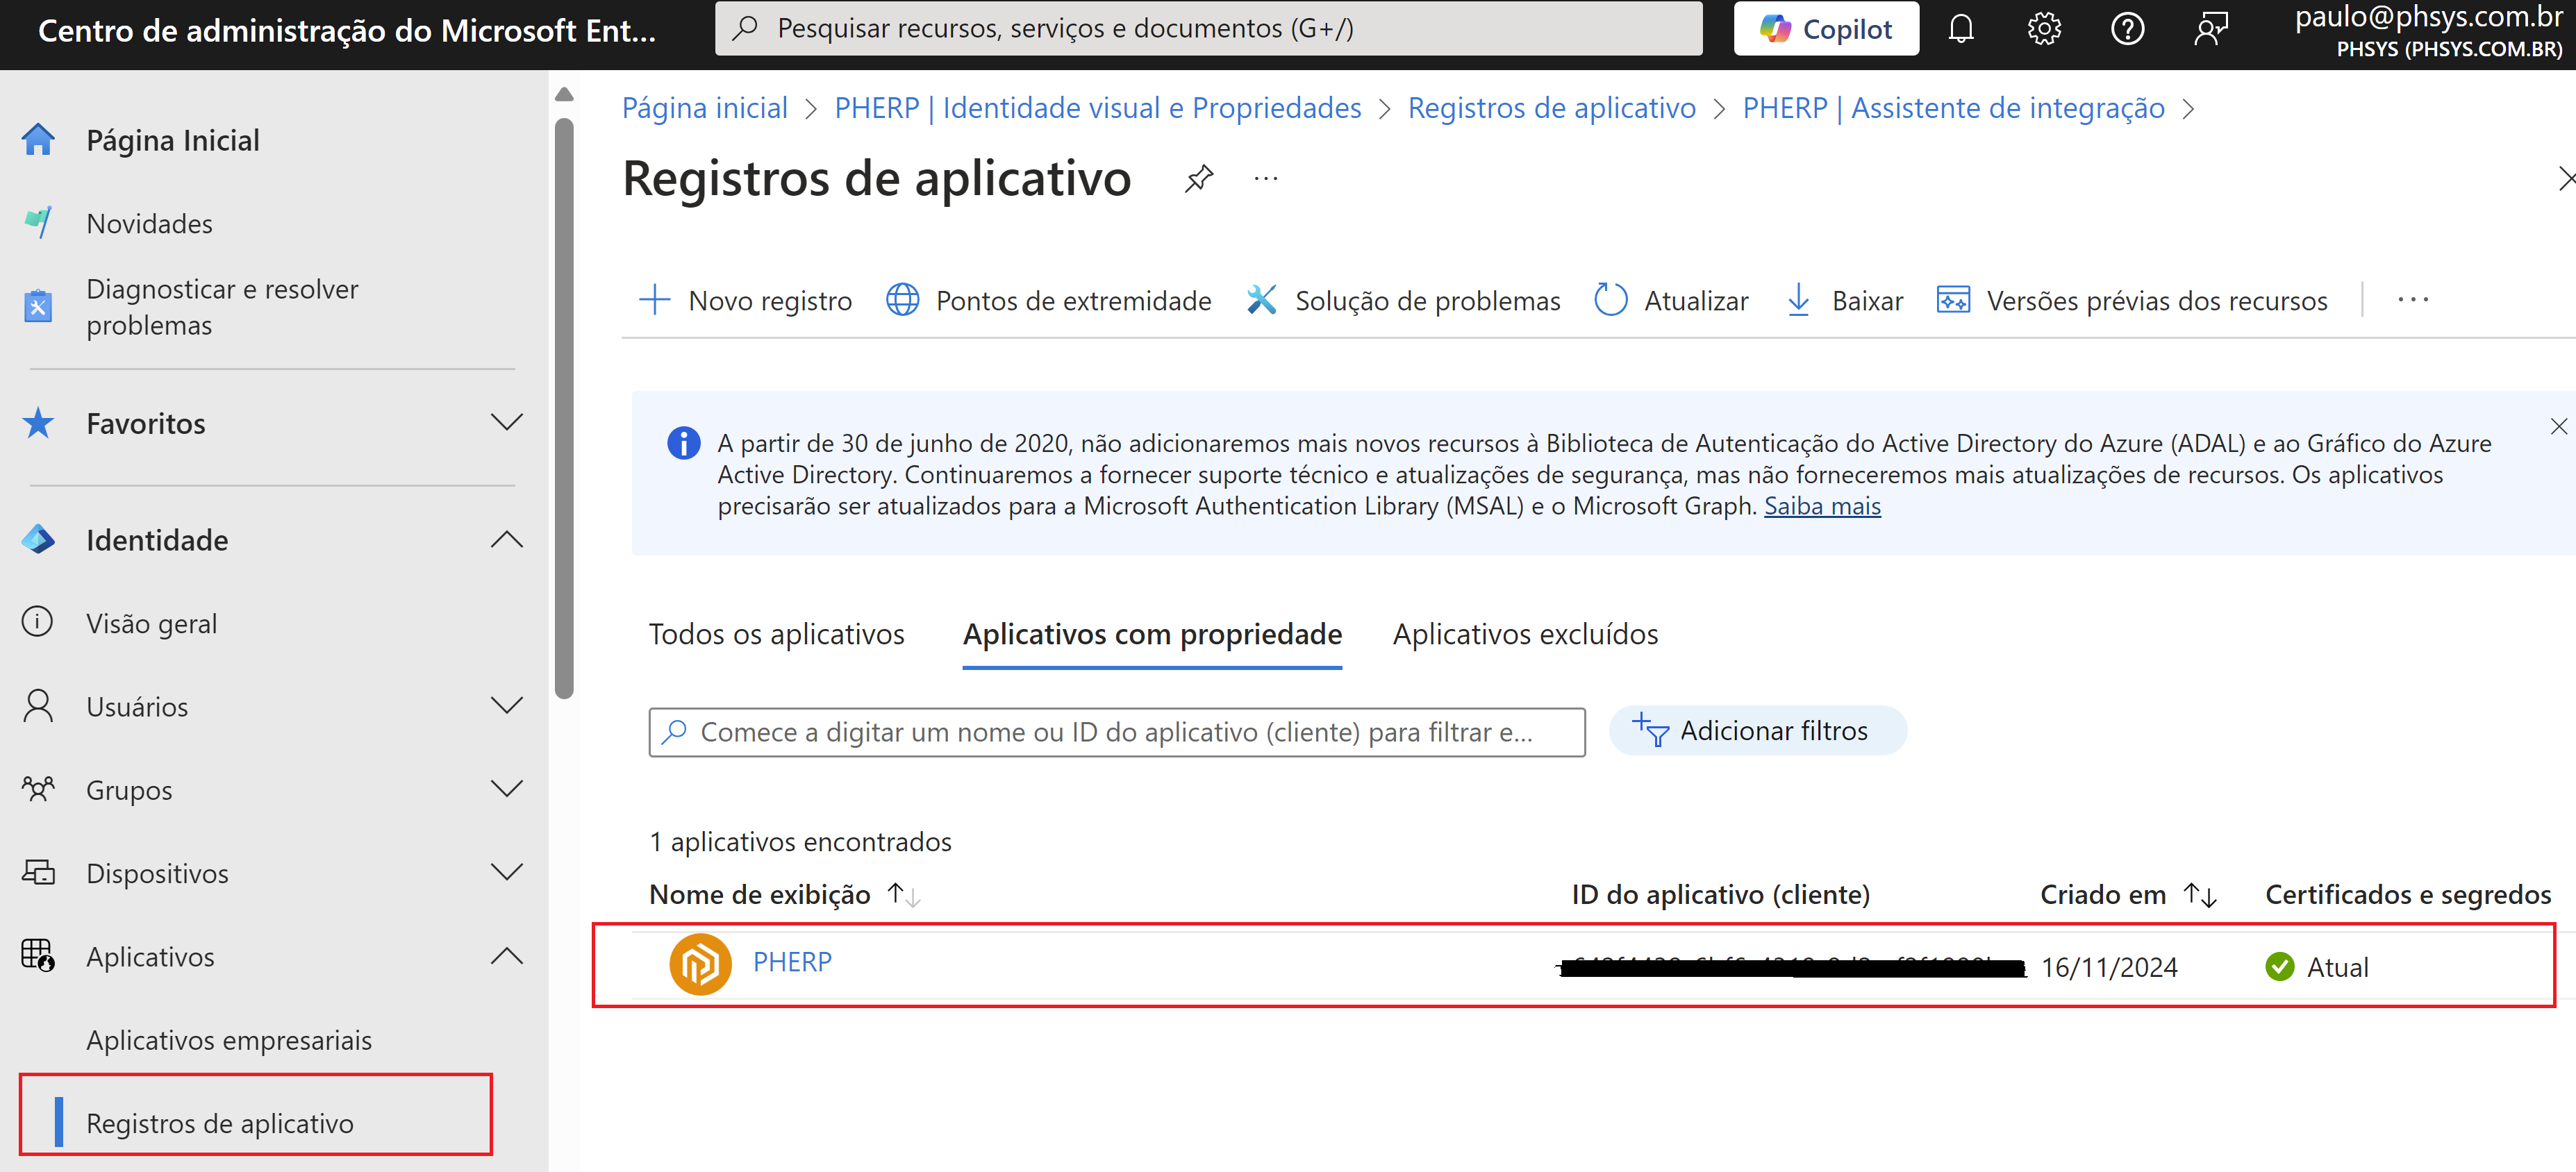This screenshot has height=1172, width=2576.
Task: Collapse the Aplicativos chevron
Action: tap(507, 956)
